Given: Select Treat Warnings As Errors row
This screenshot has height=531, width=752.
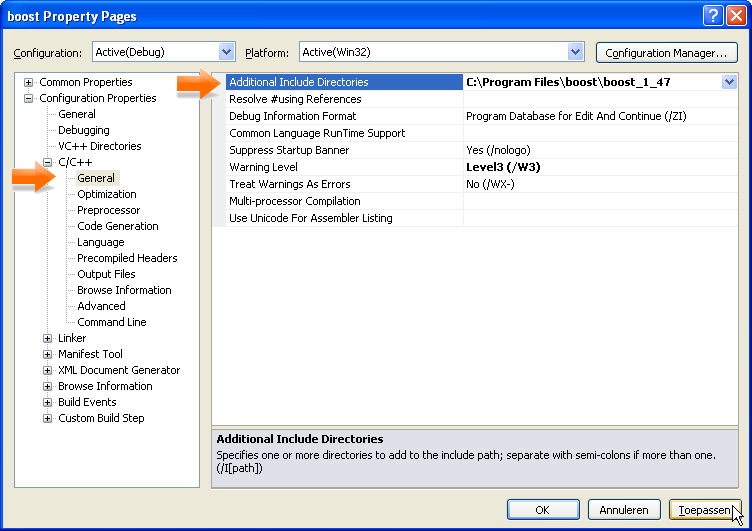Looking at the screenshot, I should [x=289, y=184].
